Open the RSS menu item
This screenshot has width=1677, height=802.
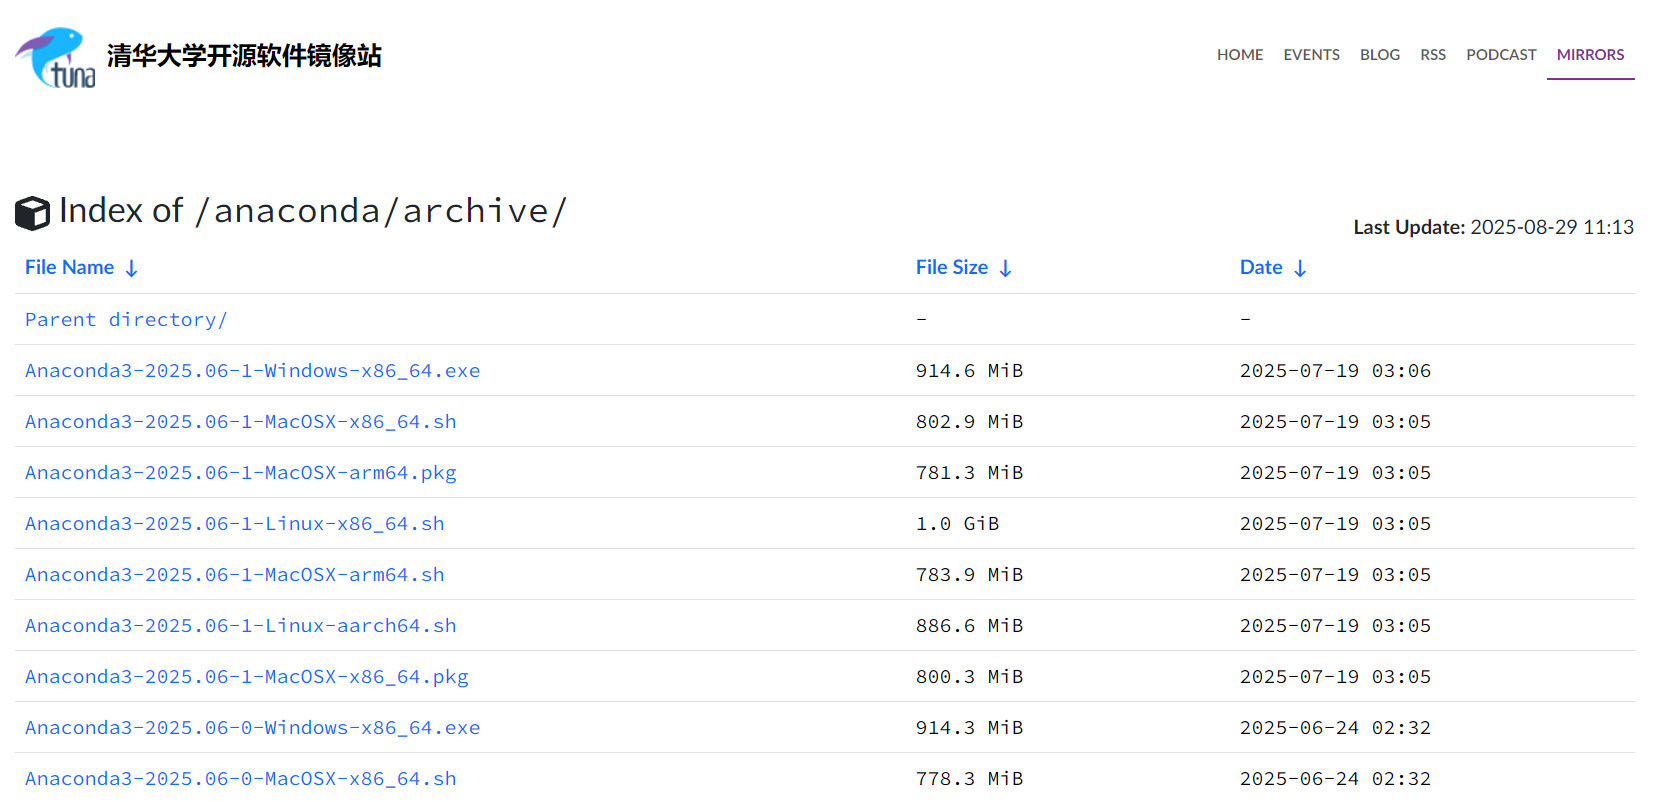(1433, 55)
